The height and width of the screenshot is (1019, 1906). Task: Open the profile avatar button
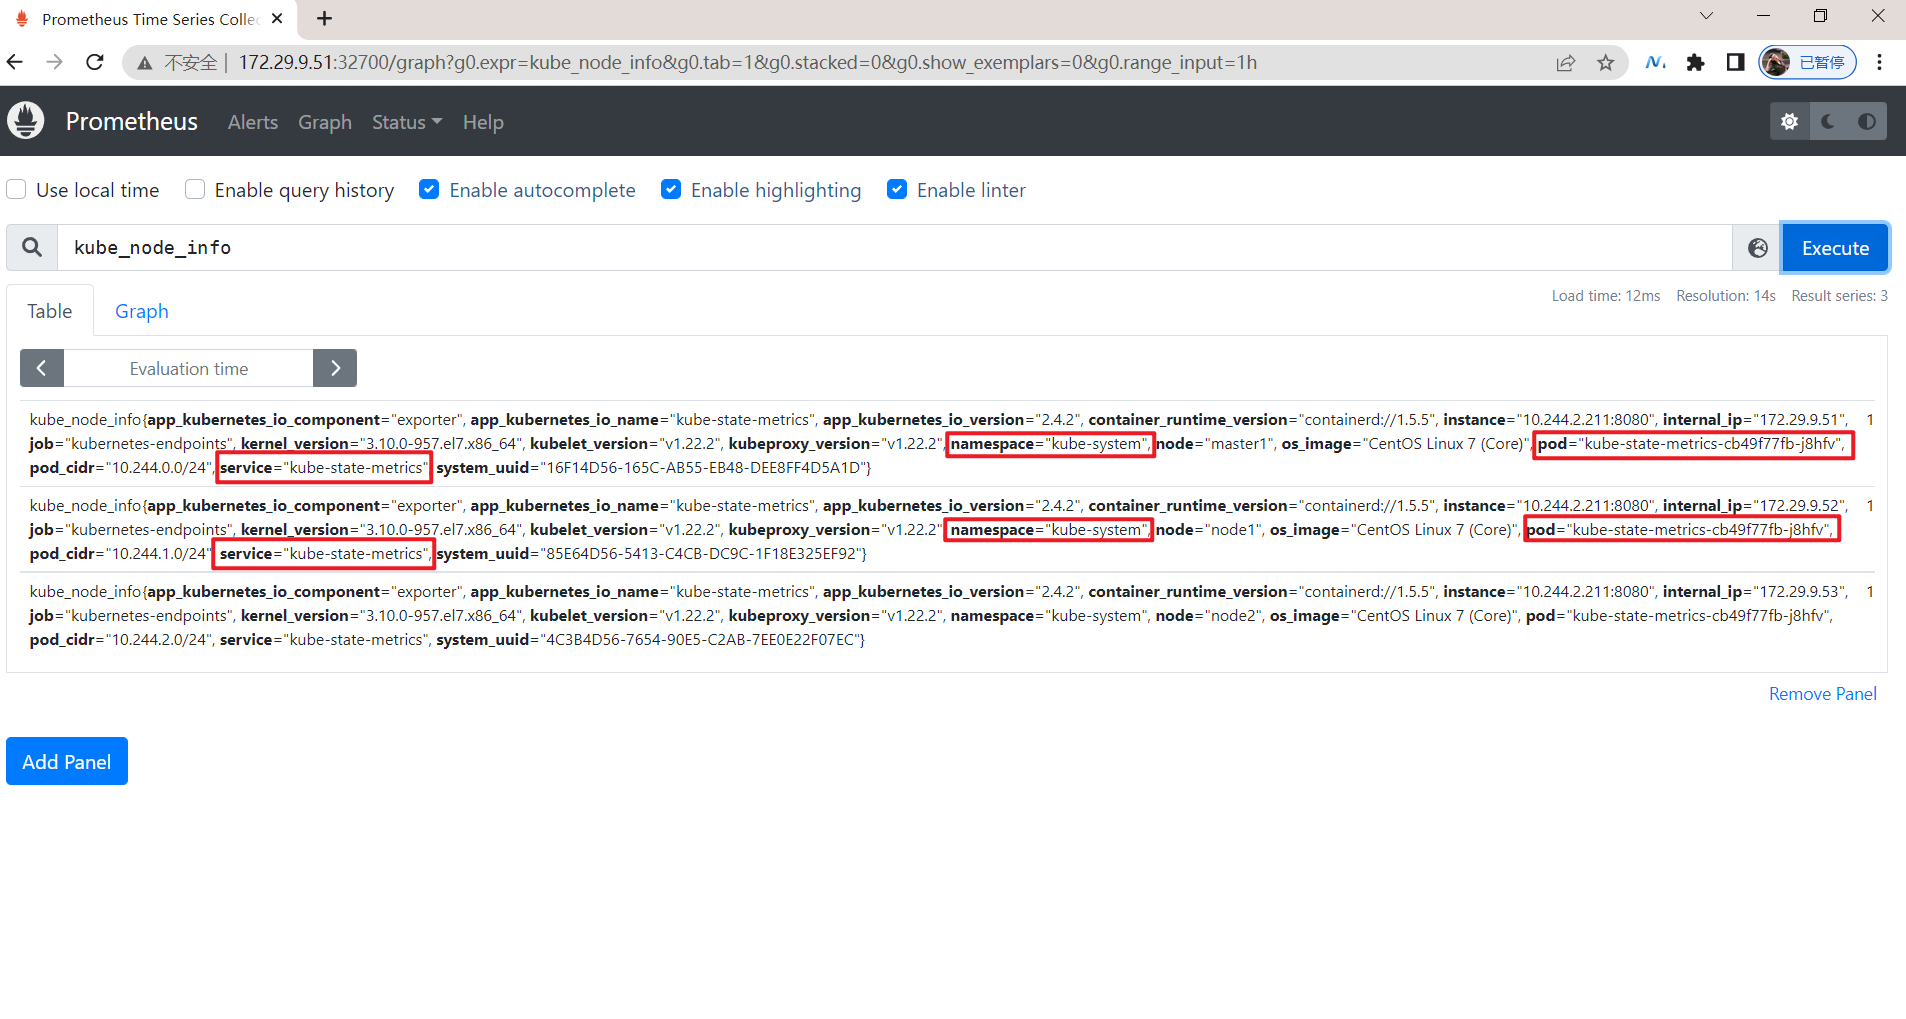[1807, 63]
